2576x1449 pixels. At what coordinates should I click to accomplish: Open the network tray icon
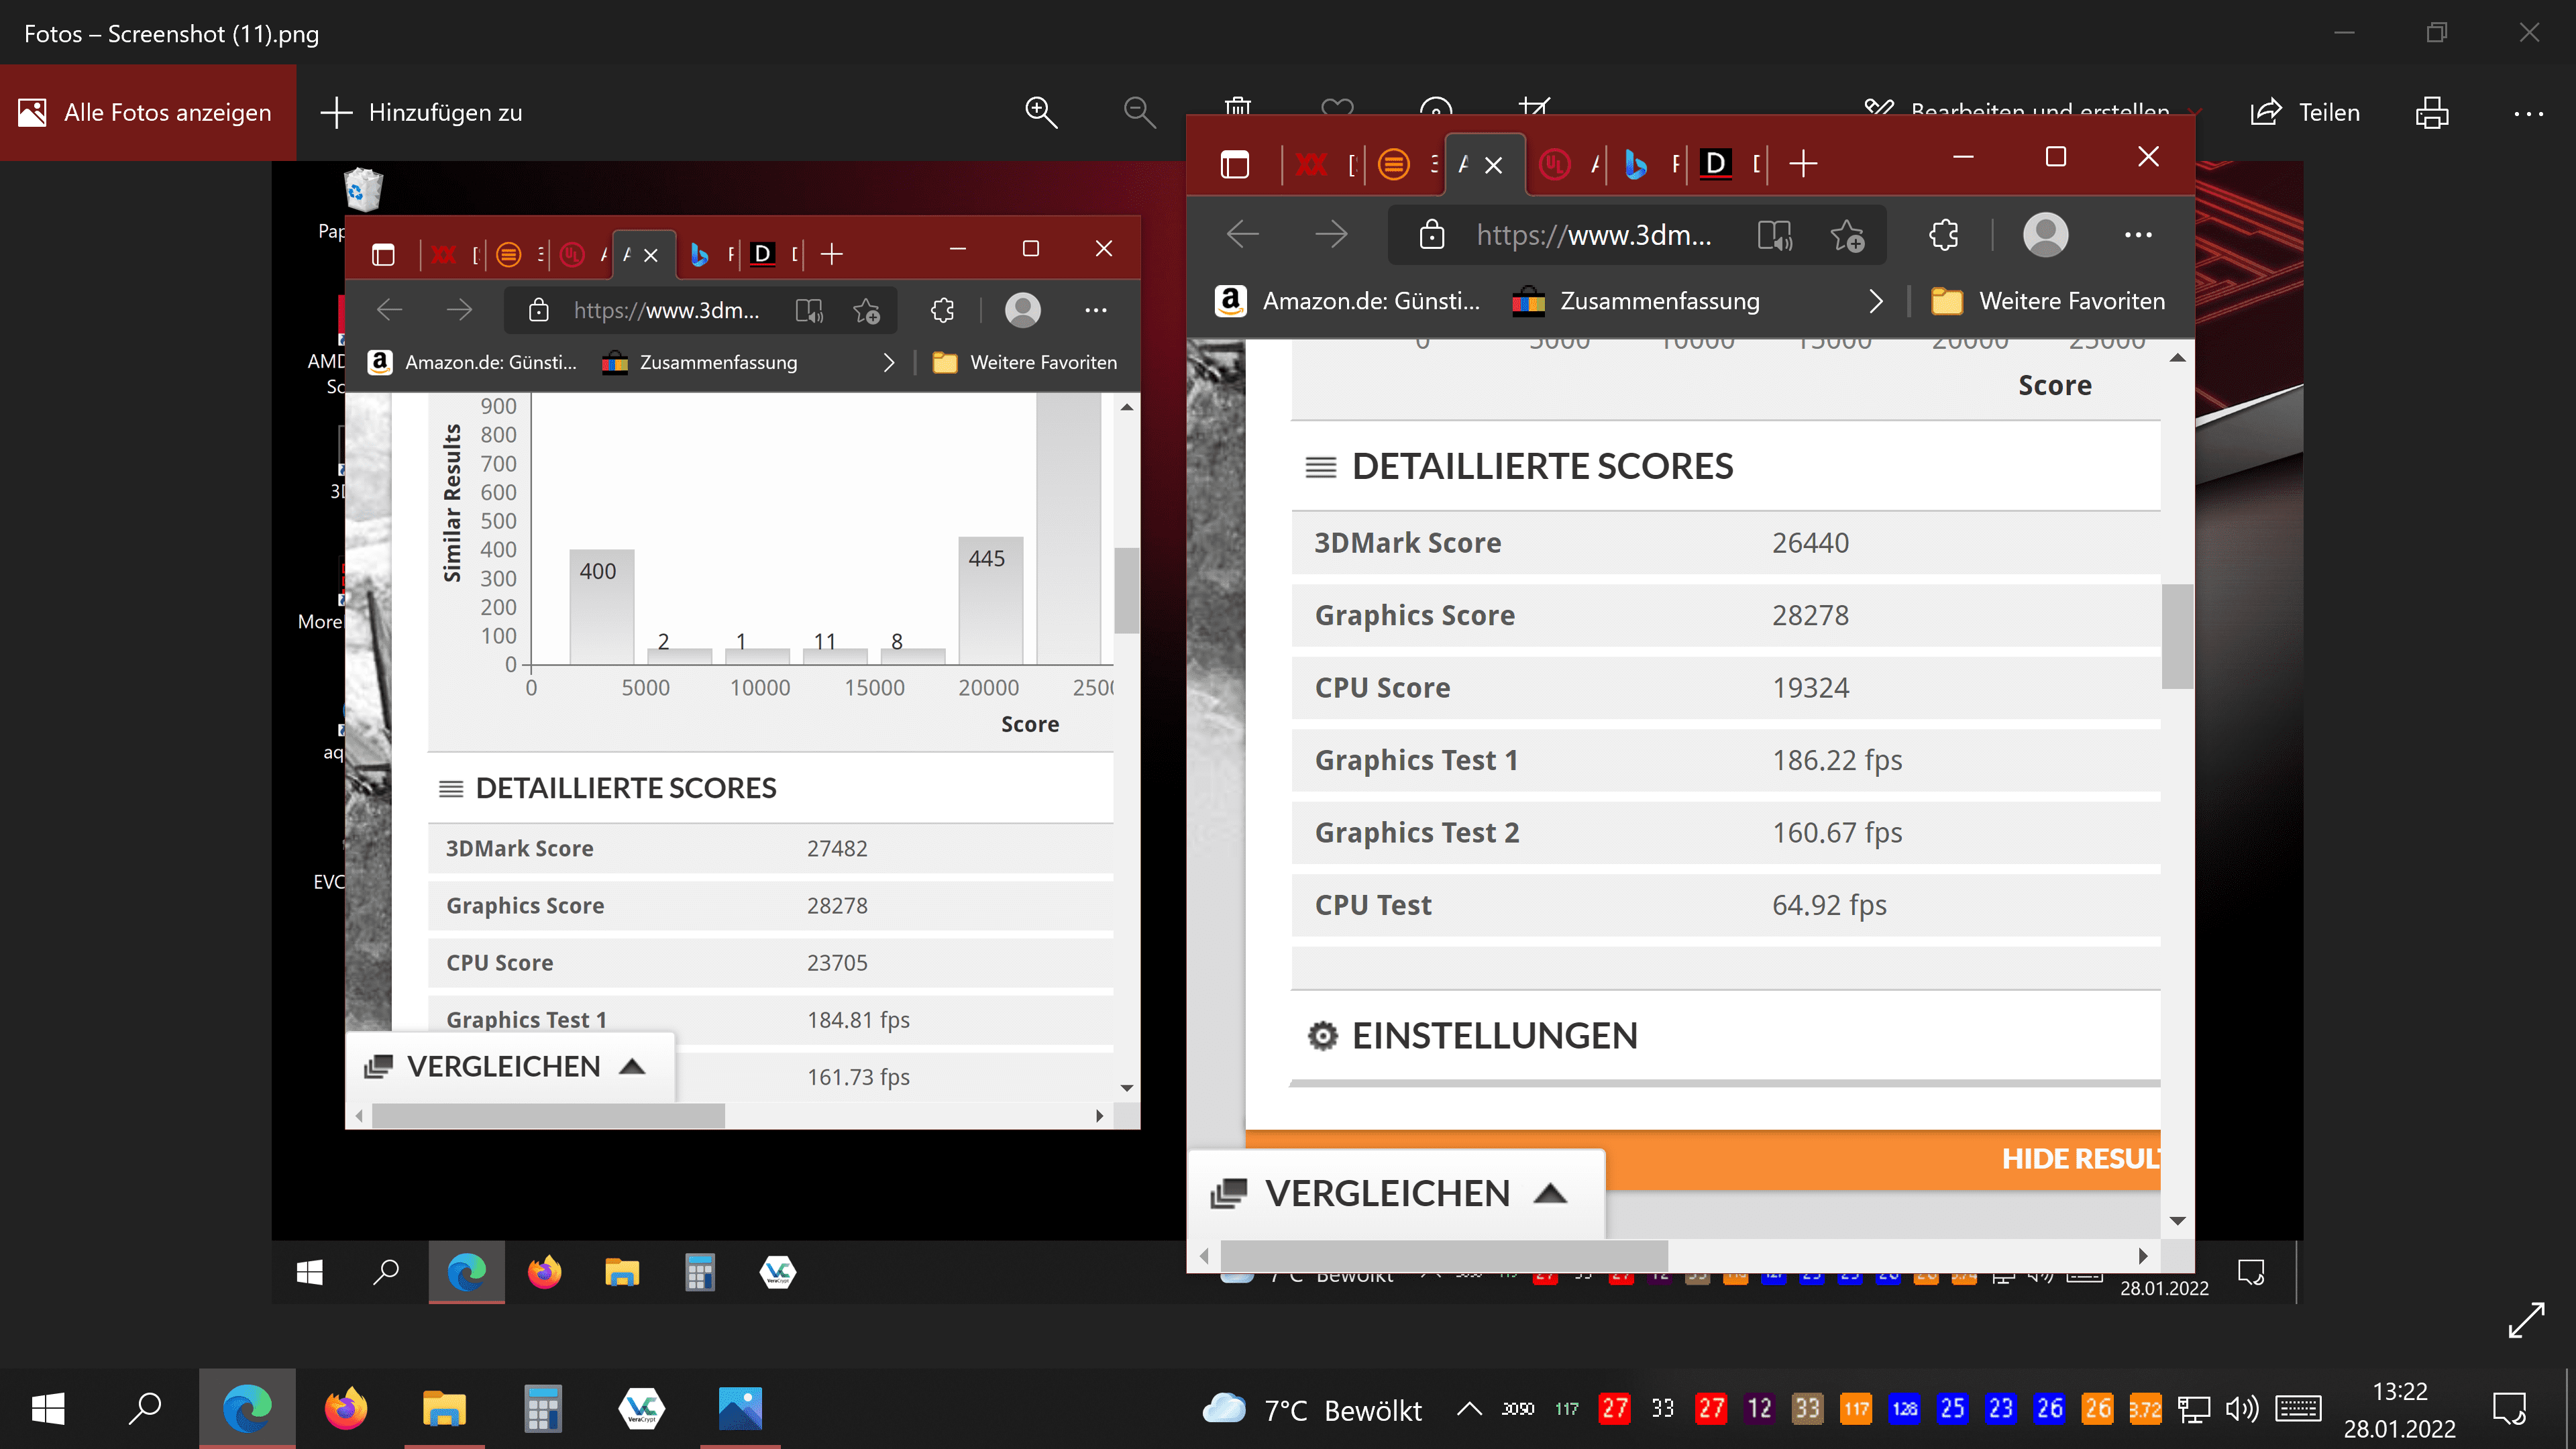tap(2193, 1409)
